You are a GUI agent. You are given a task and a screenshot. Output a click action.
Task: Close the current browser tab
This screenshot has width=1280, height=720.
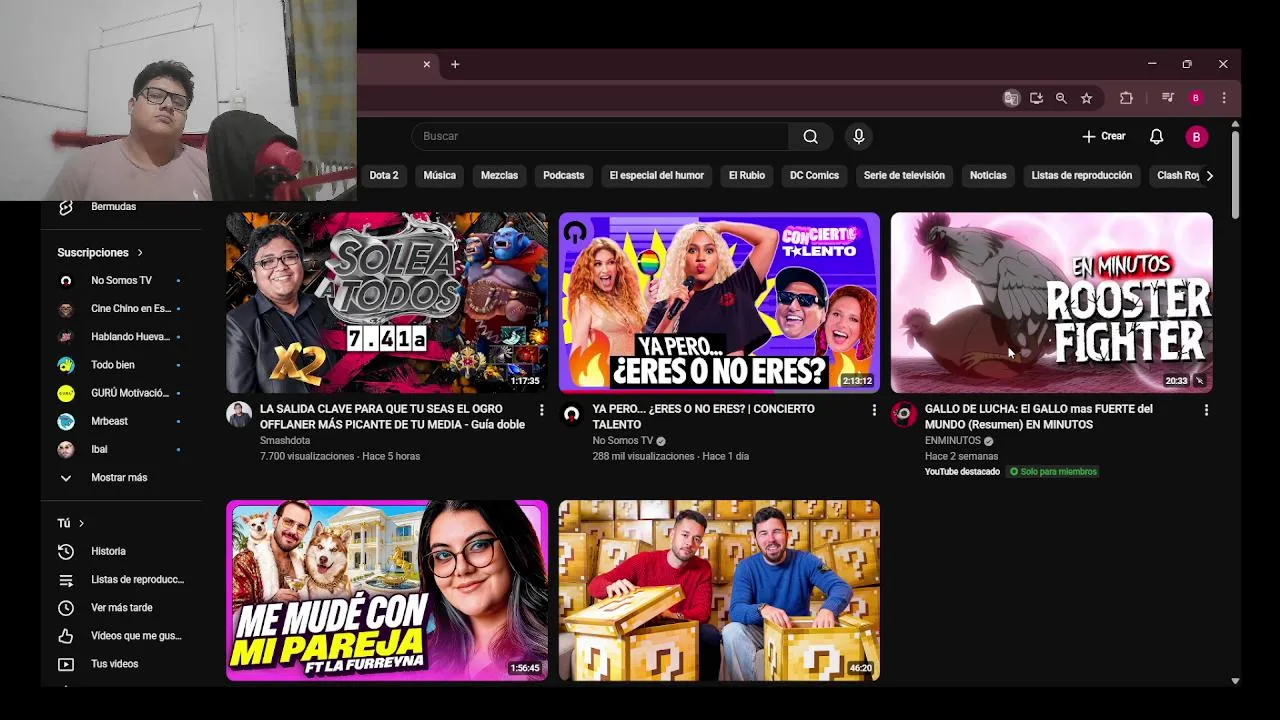click(x=426, y=64)
